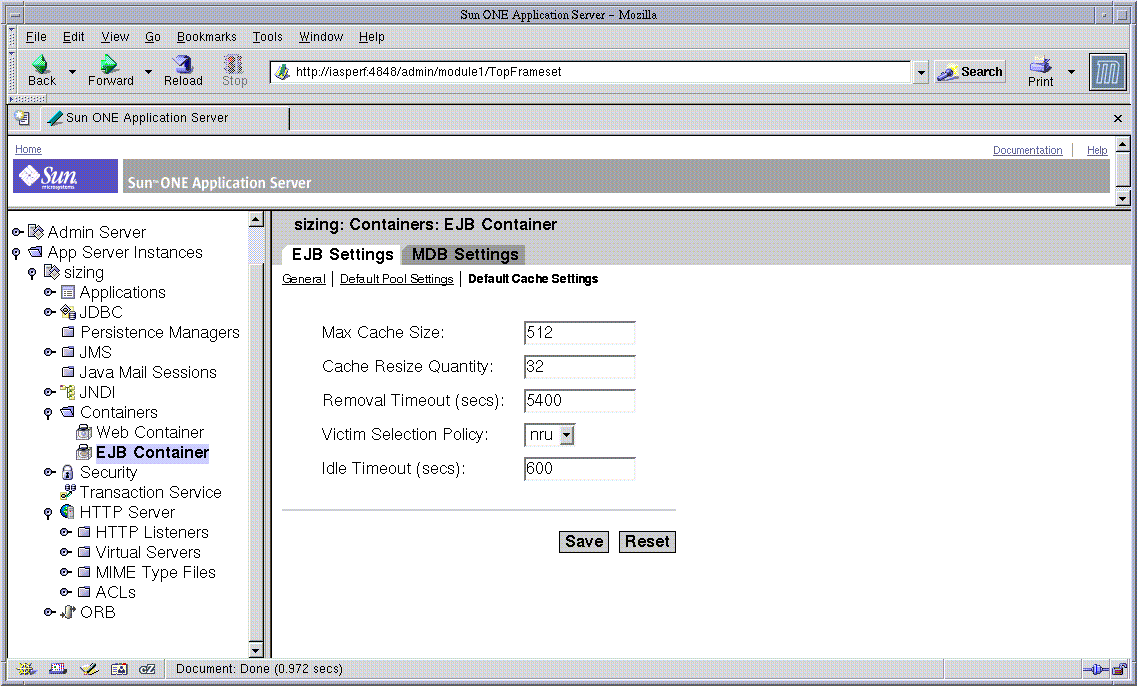
Task: Open Composer component in status bar
Action: [x=88, y=669]
